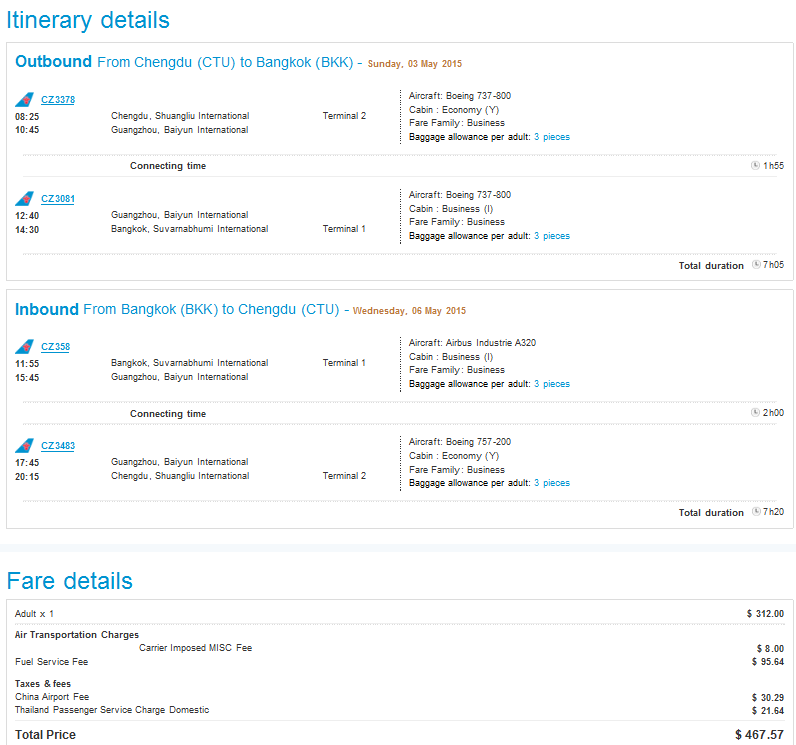Click the airline logo beside flight CZ3081
The image size is (796, 745).
[24, 198]
